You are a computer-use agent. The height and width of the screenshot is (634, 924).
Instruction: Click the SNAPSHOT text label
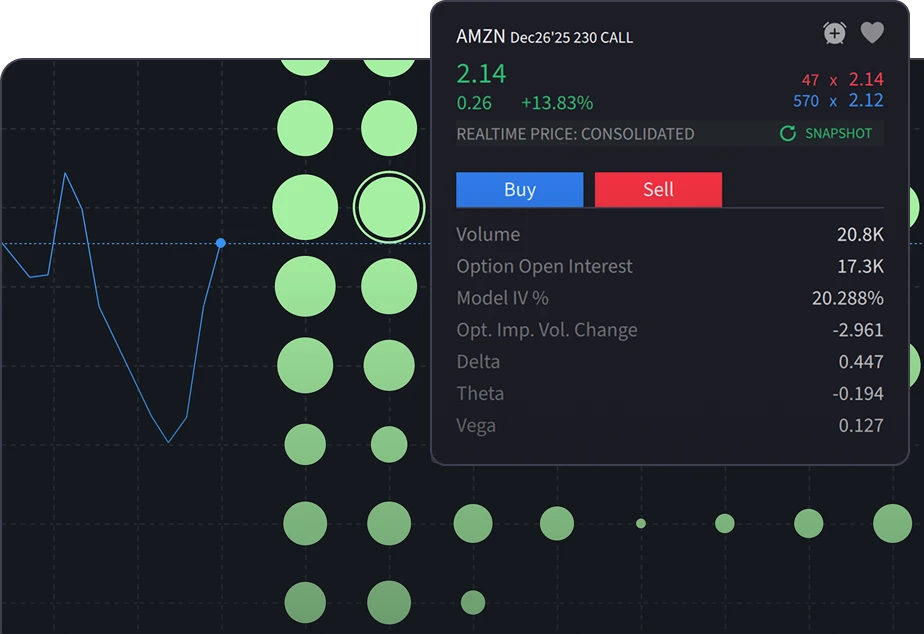tap(838, 133)
